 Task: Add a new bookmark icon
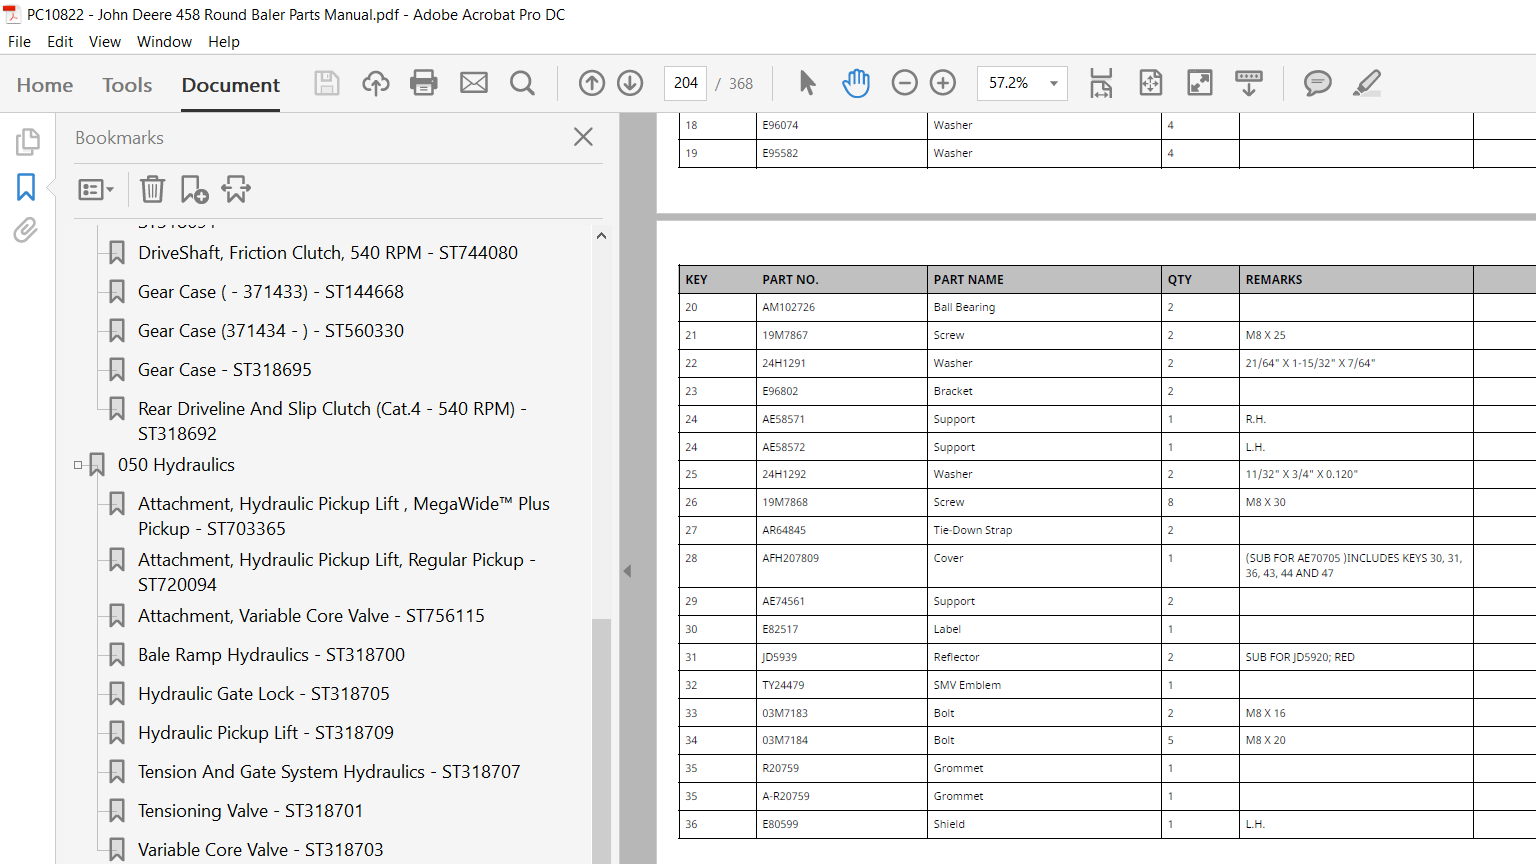click(194, 189)
